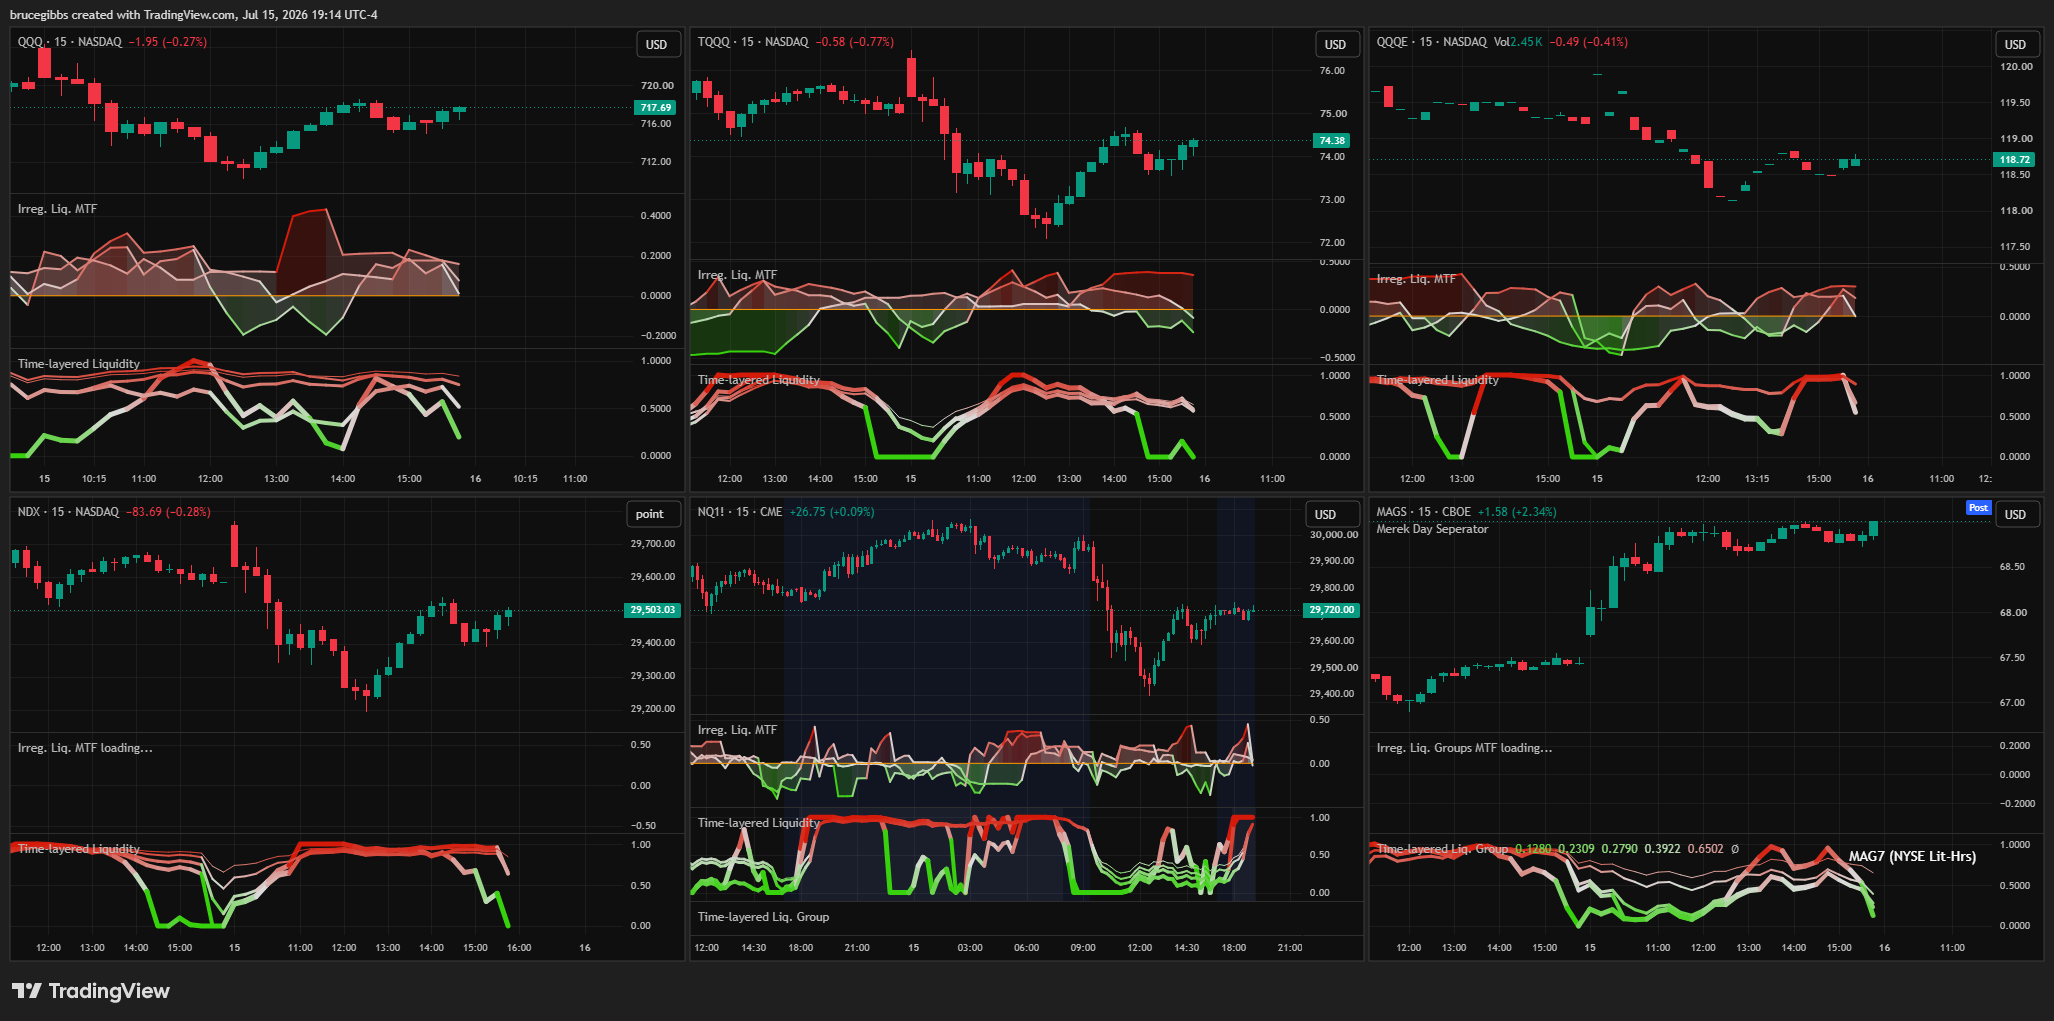The image size is (2054, 1021).
Task: Select the TQQQ · 15 · NASDAQ symbol title
Action: tap(753, 42)
